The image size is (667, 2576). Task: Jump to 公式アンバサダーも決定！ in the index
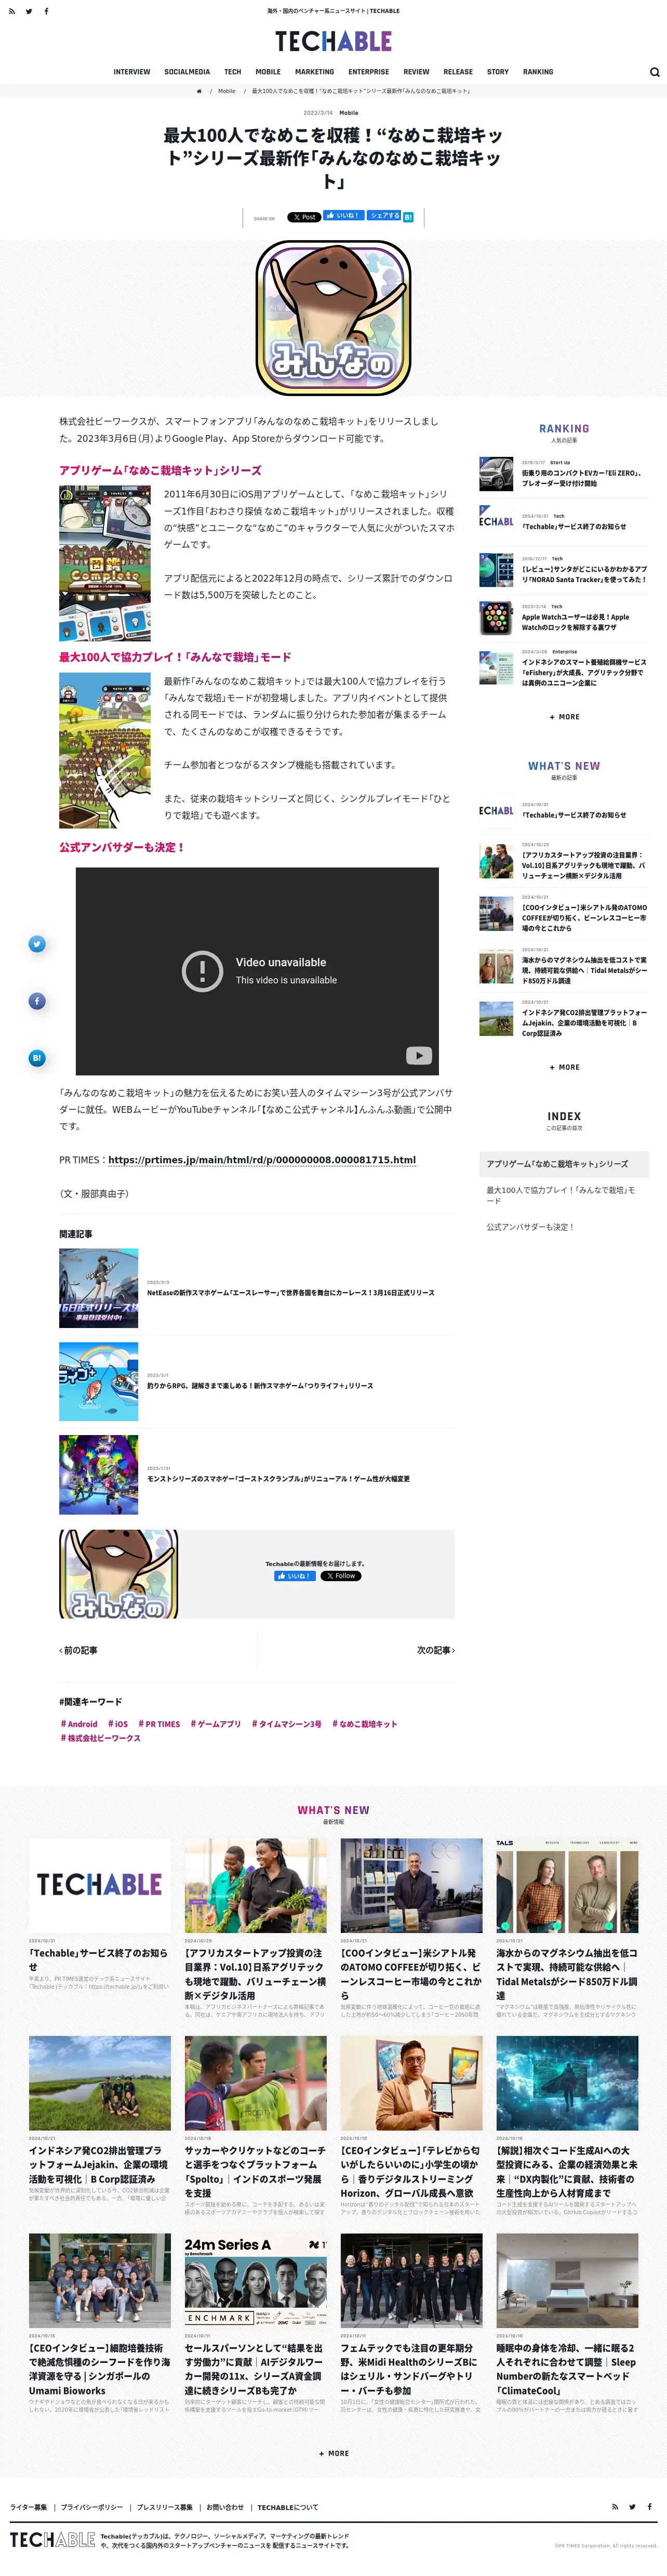530,1227
